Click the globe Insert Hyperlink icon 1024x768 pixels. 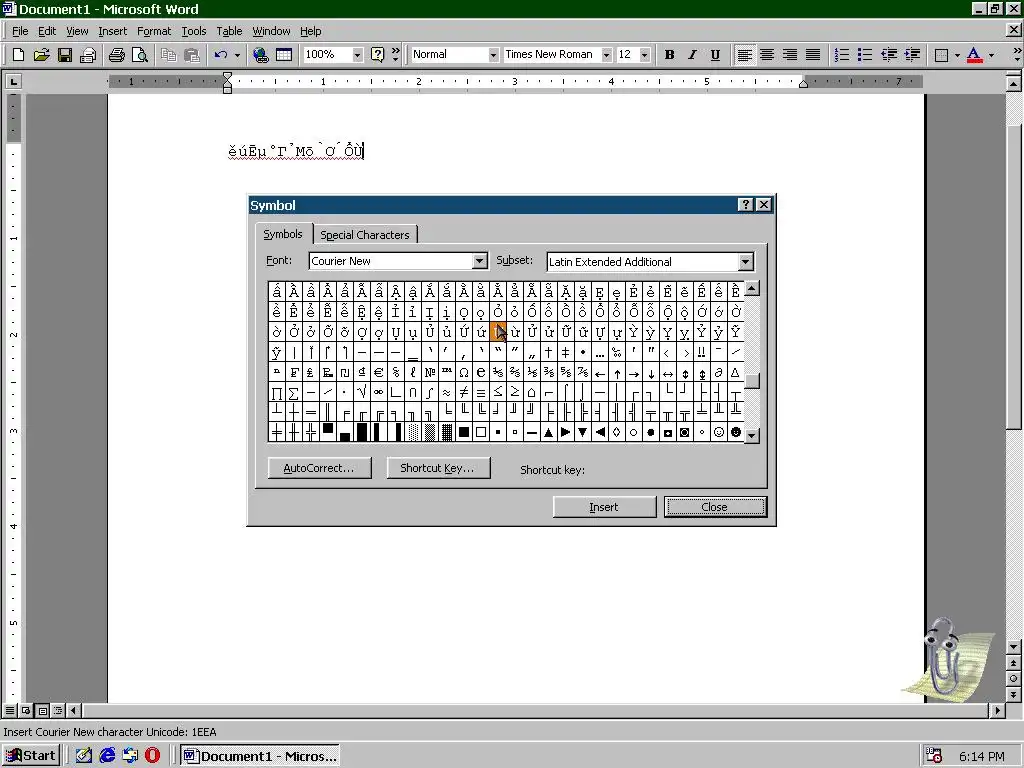click(261, 55)
